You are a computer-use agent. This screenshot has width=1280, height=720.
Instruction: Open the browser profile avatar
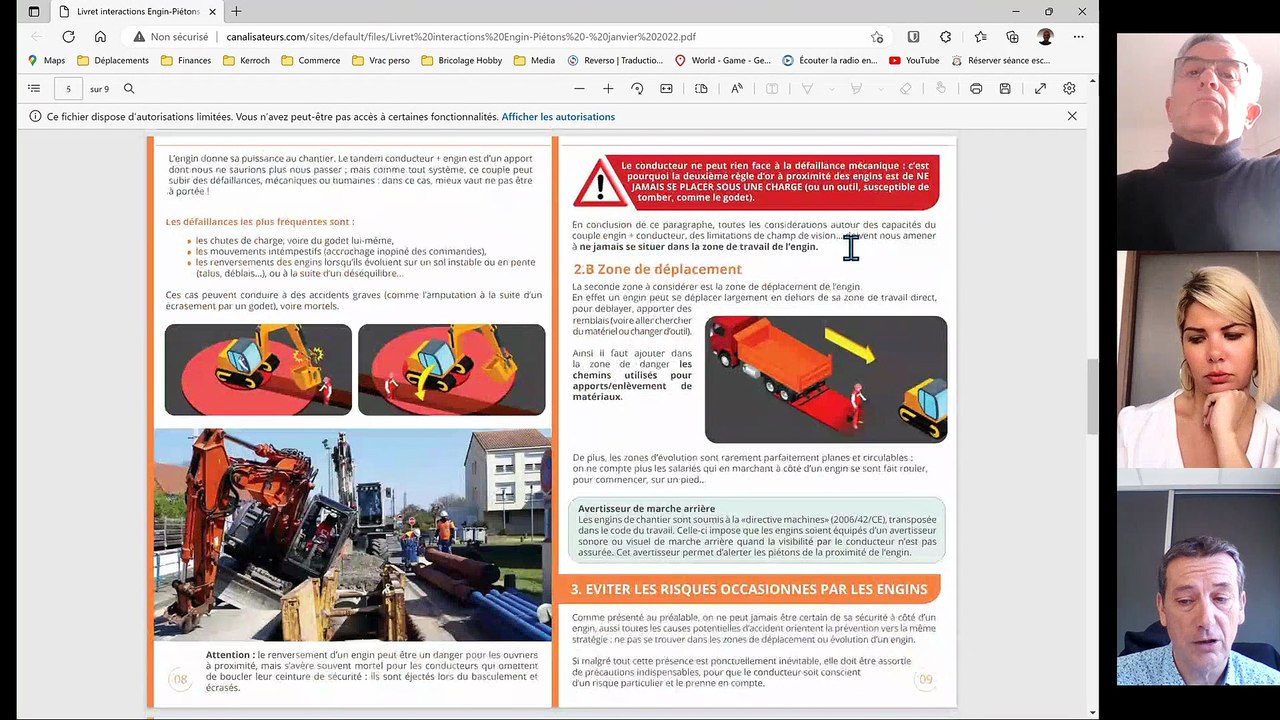point(1045,37)
